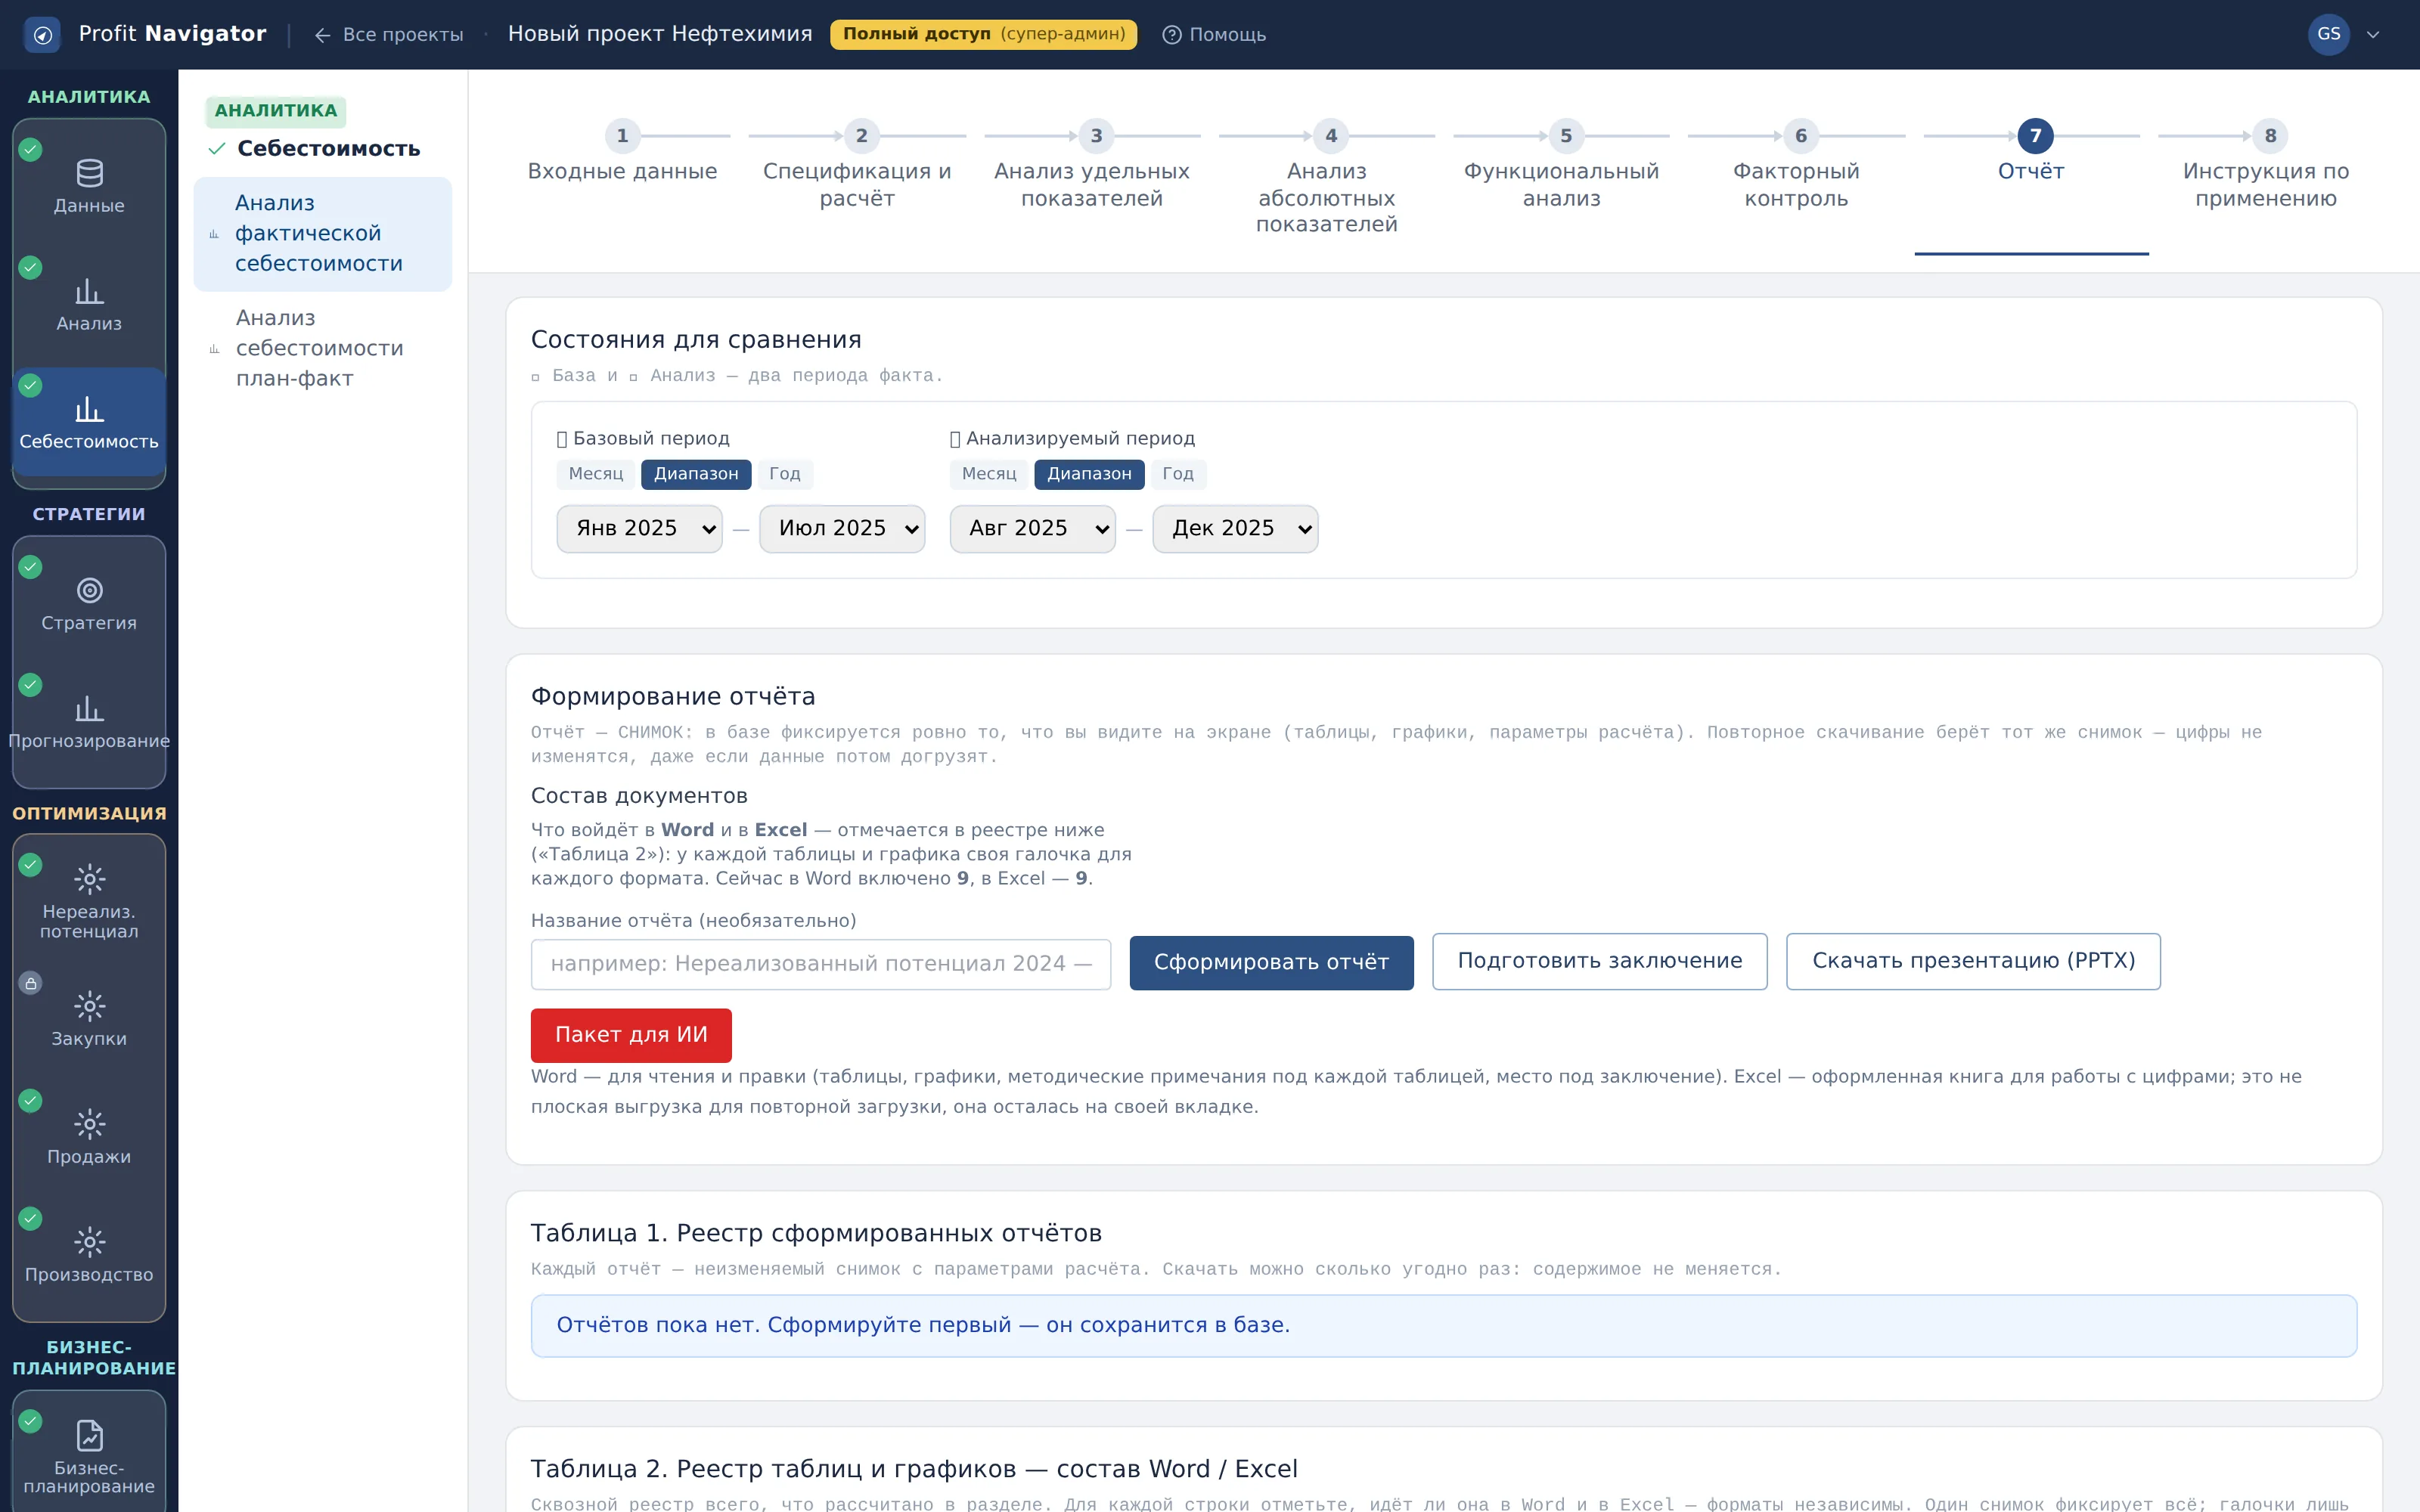
Task: Select Диапазон for Базовый период
Action: (x=696, y=474)
